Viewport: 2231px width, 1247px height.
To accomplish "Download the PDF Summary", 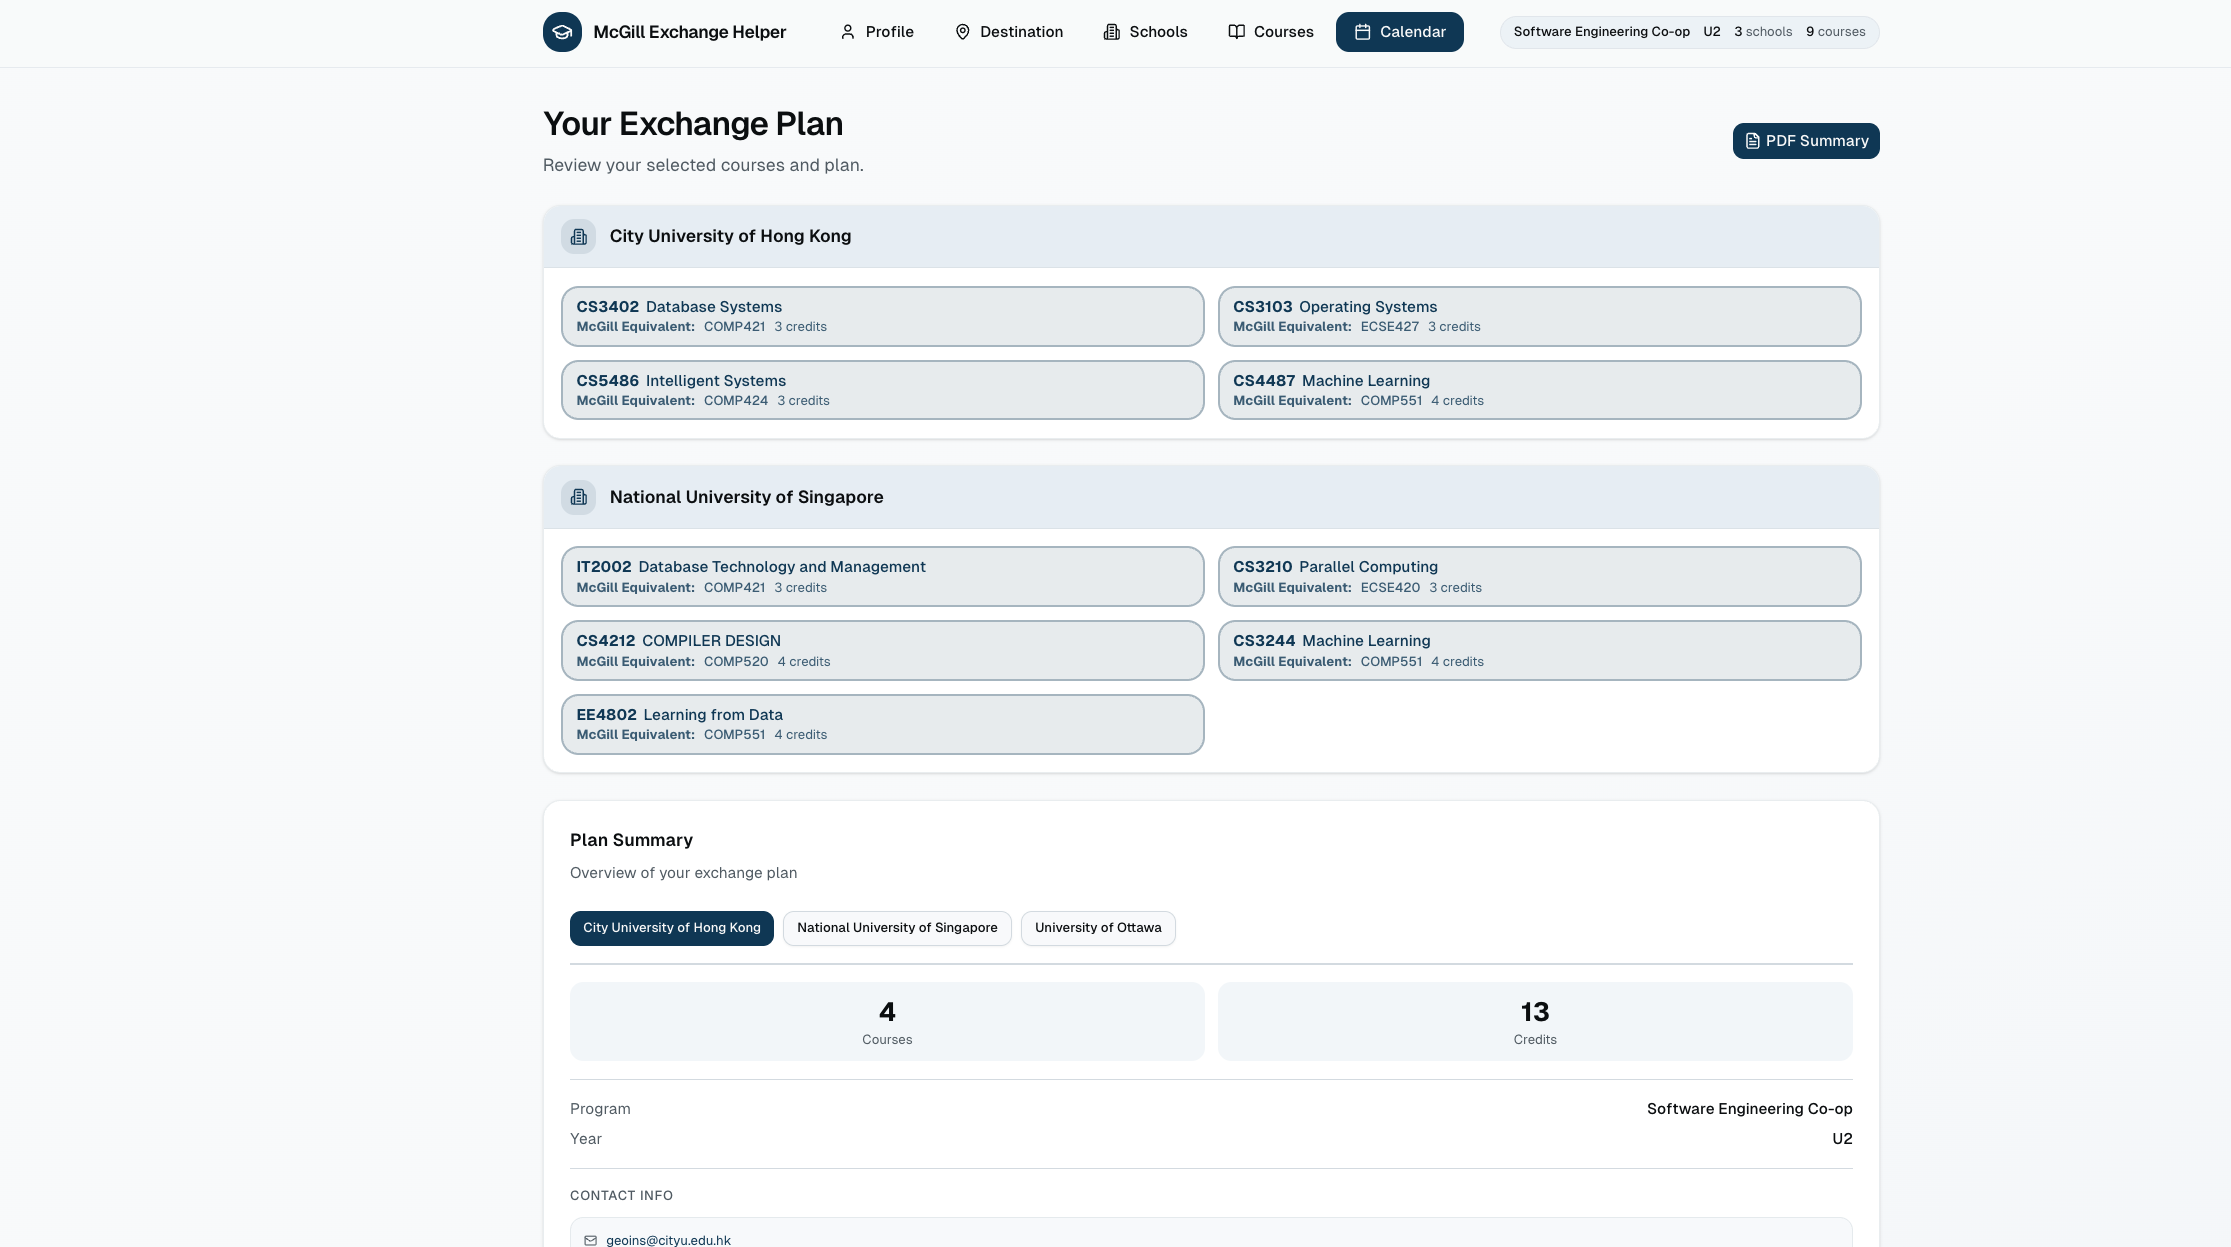I will click(x=1805, y=141).
